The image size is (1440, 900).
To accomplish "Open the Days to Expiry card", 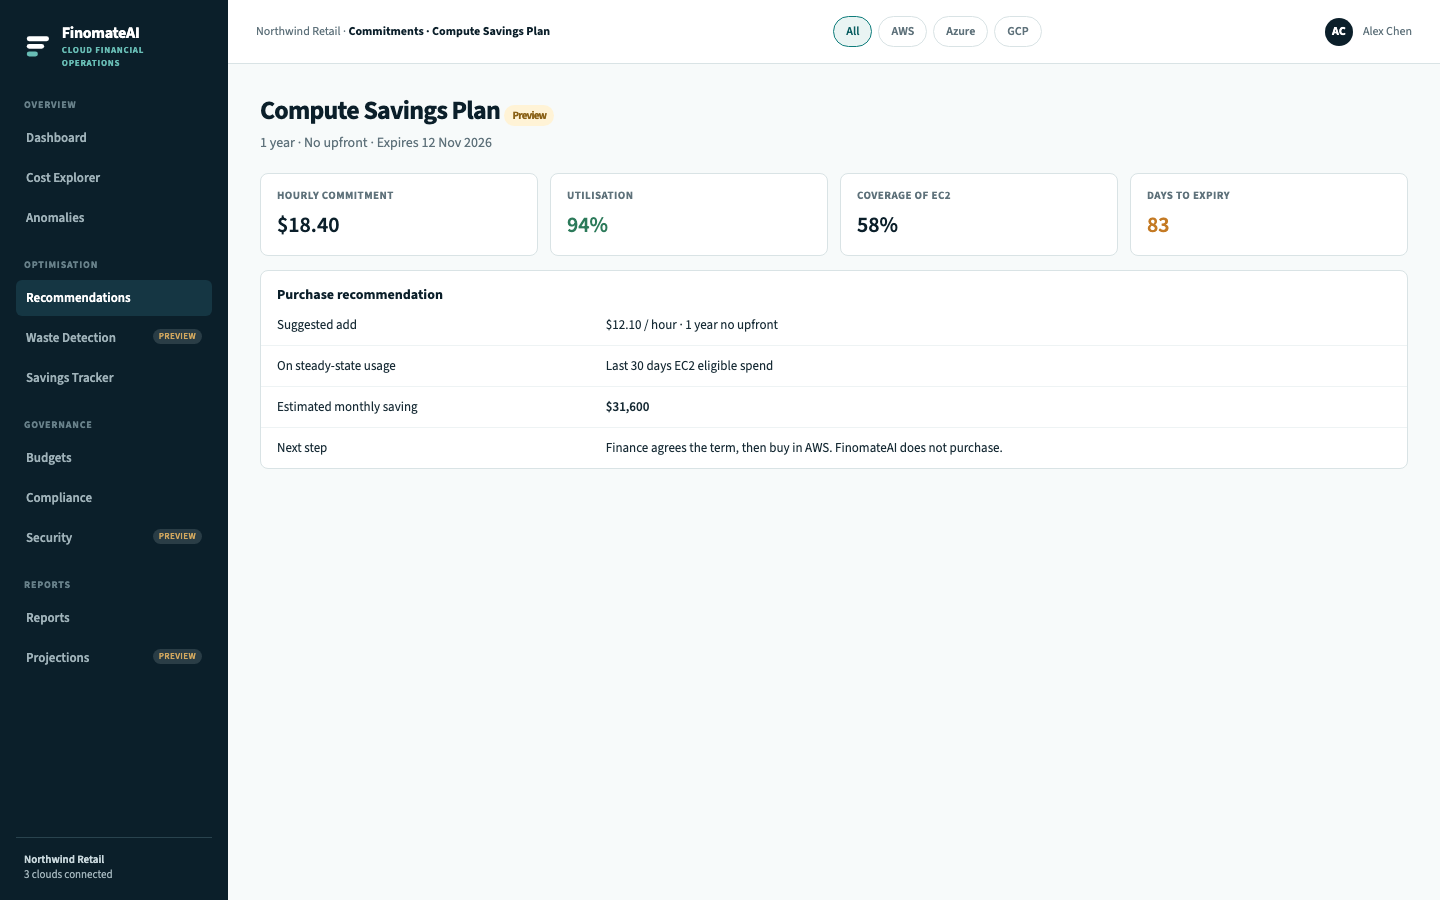I will coord(1269,215).
